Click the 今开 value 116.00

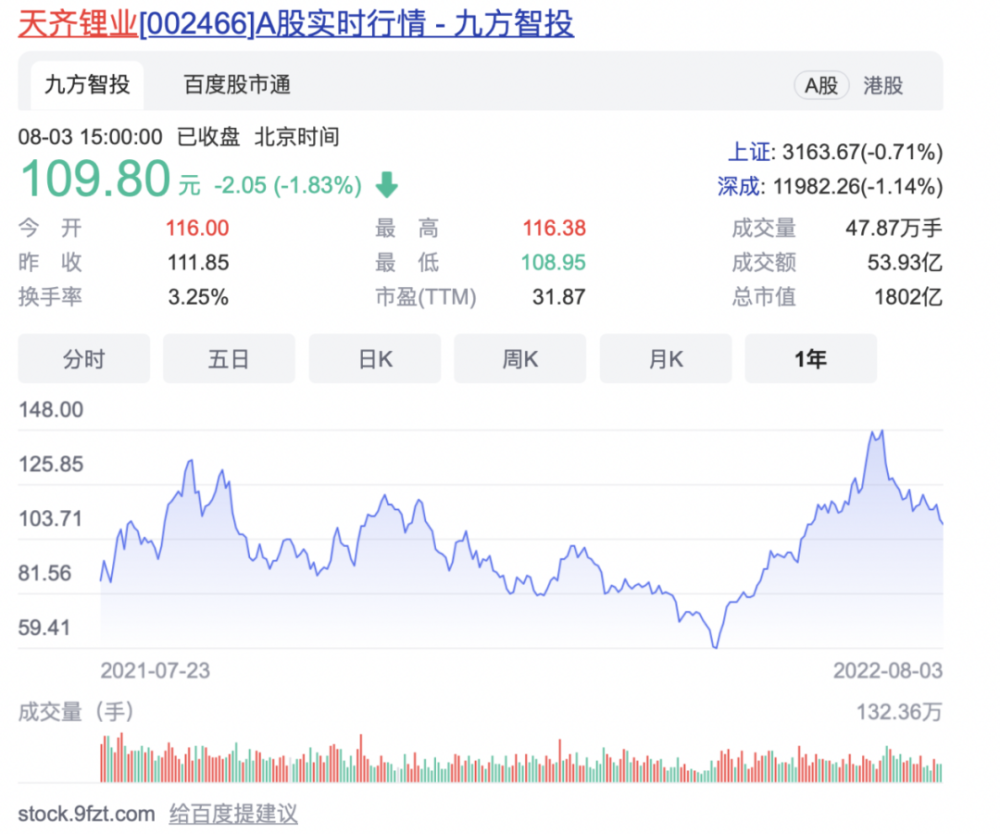tap(198, 228)
